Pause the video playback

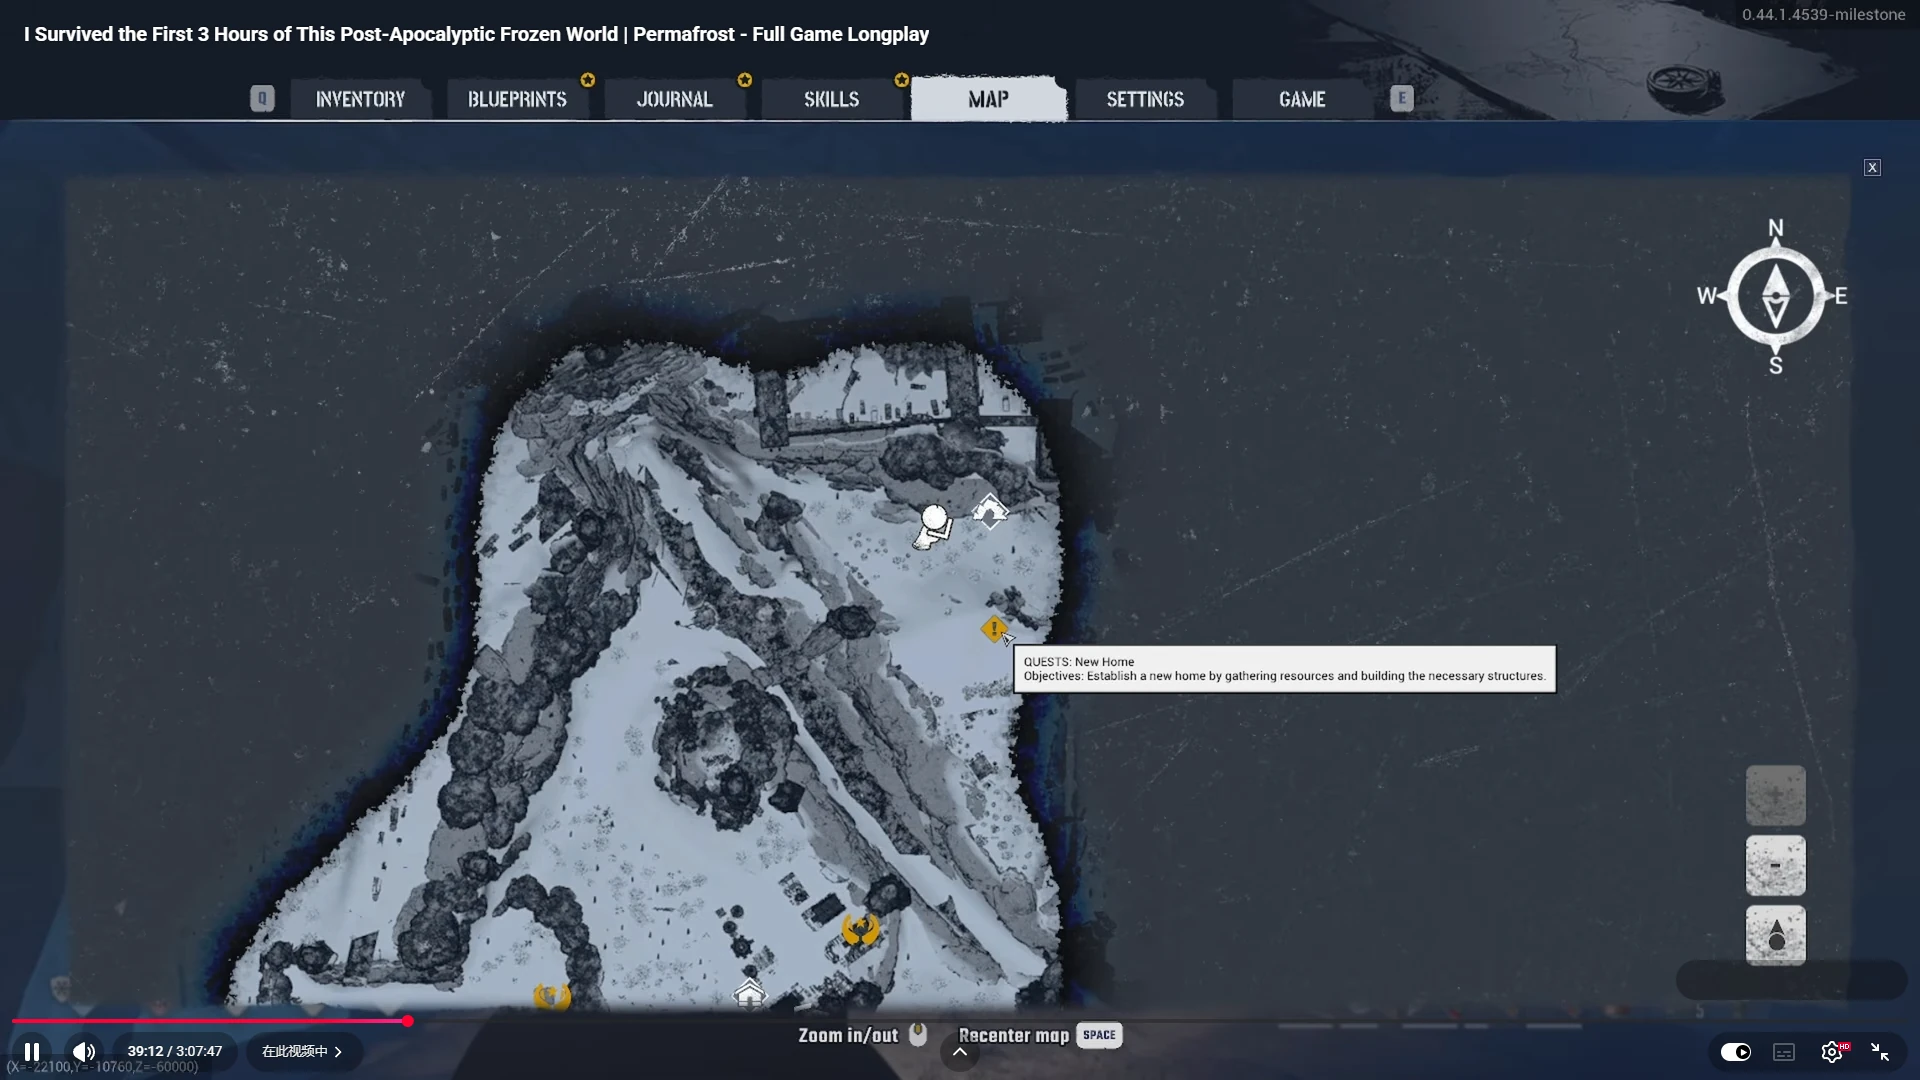click(x=32, y=1052)
